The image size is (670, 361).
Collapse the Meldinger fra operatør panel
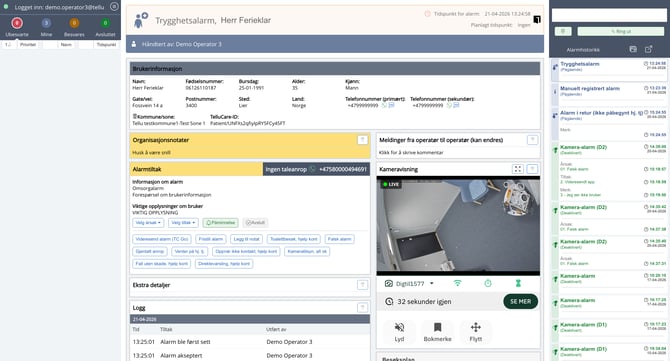pyautogui.click(x=532, y=140)
